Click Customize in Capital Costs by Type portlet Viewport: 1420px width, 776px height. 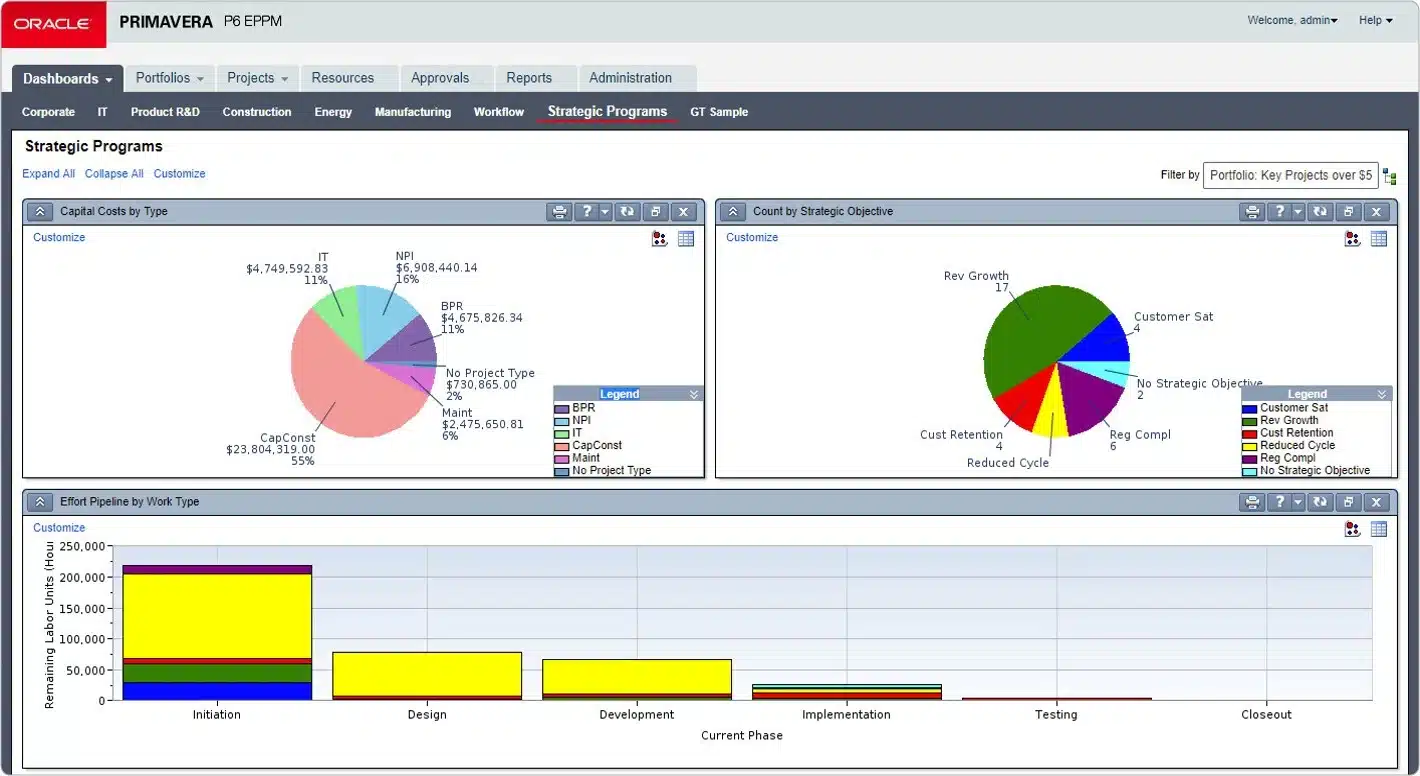(59, 238)
